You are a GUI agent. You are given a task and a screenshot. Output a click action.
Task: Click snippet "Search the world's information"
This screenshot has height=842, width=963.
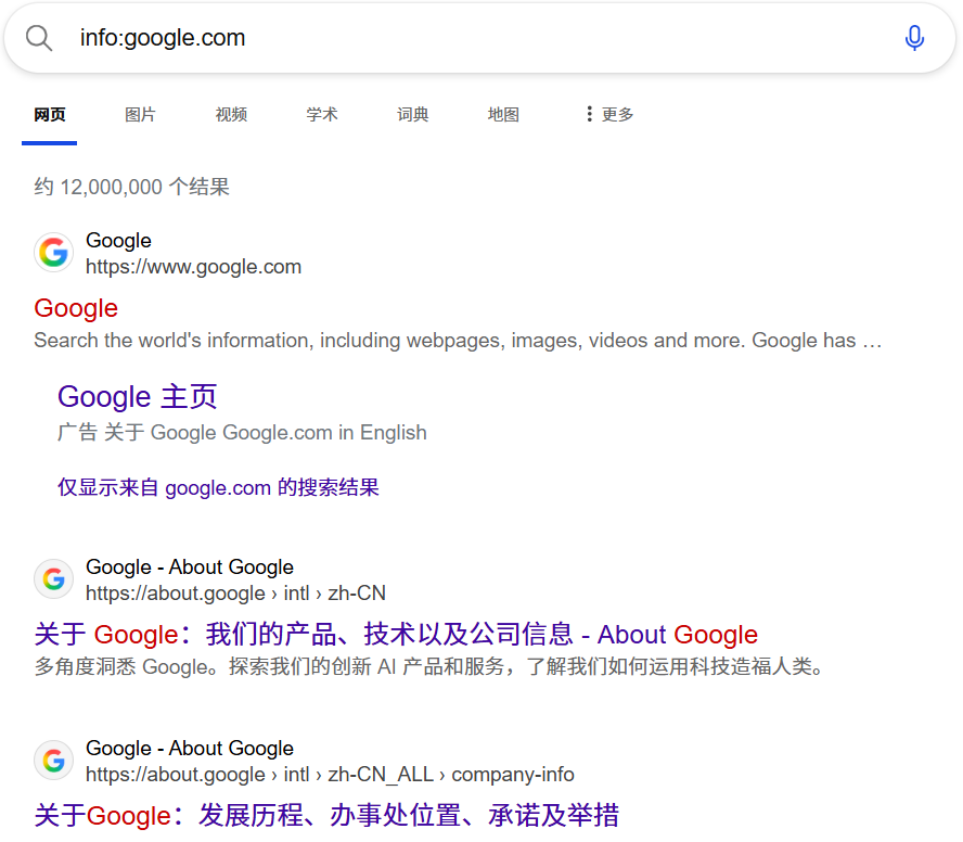(x=458, y=340)
